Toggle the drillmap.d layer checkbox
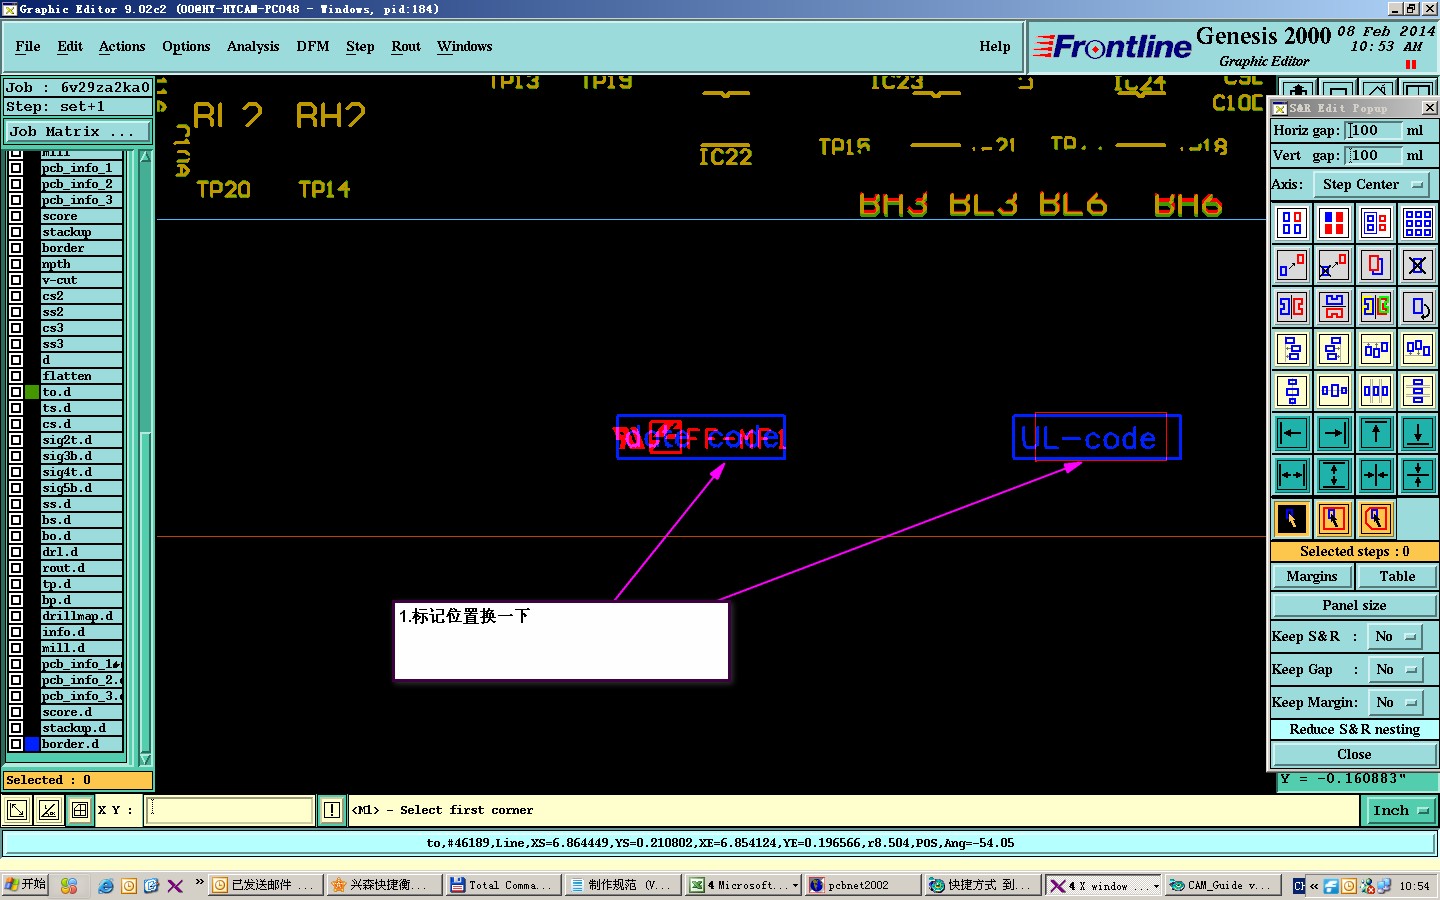 (16, 616)
